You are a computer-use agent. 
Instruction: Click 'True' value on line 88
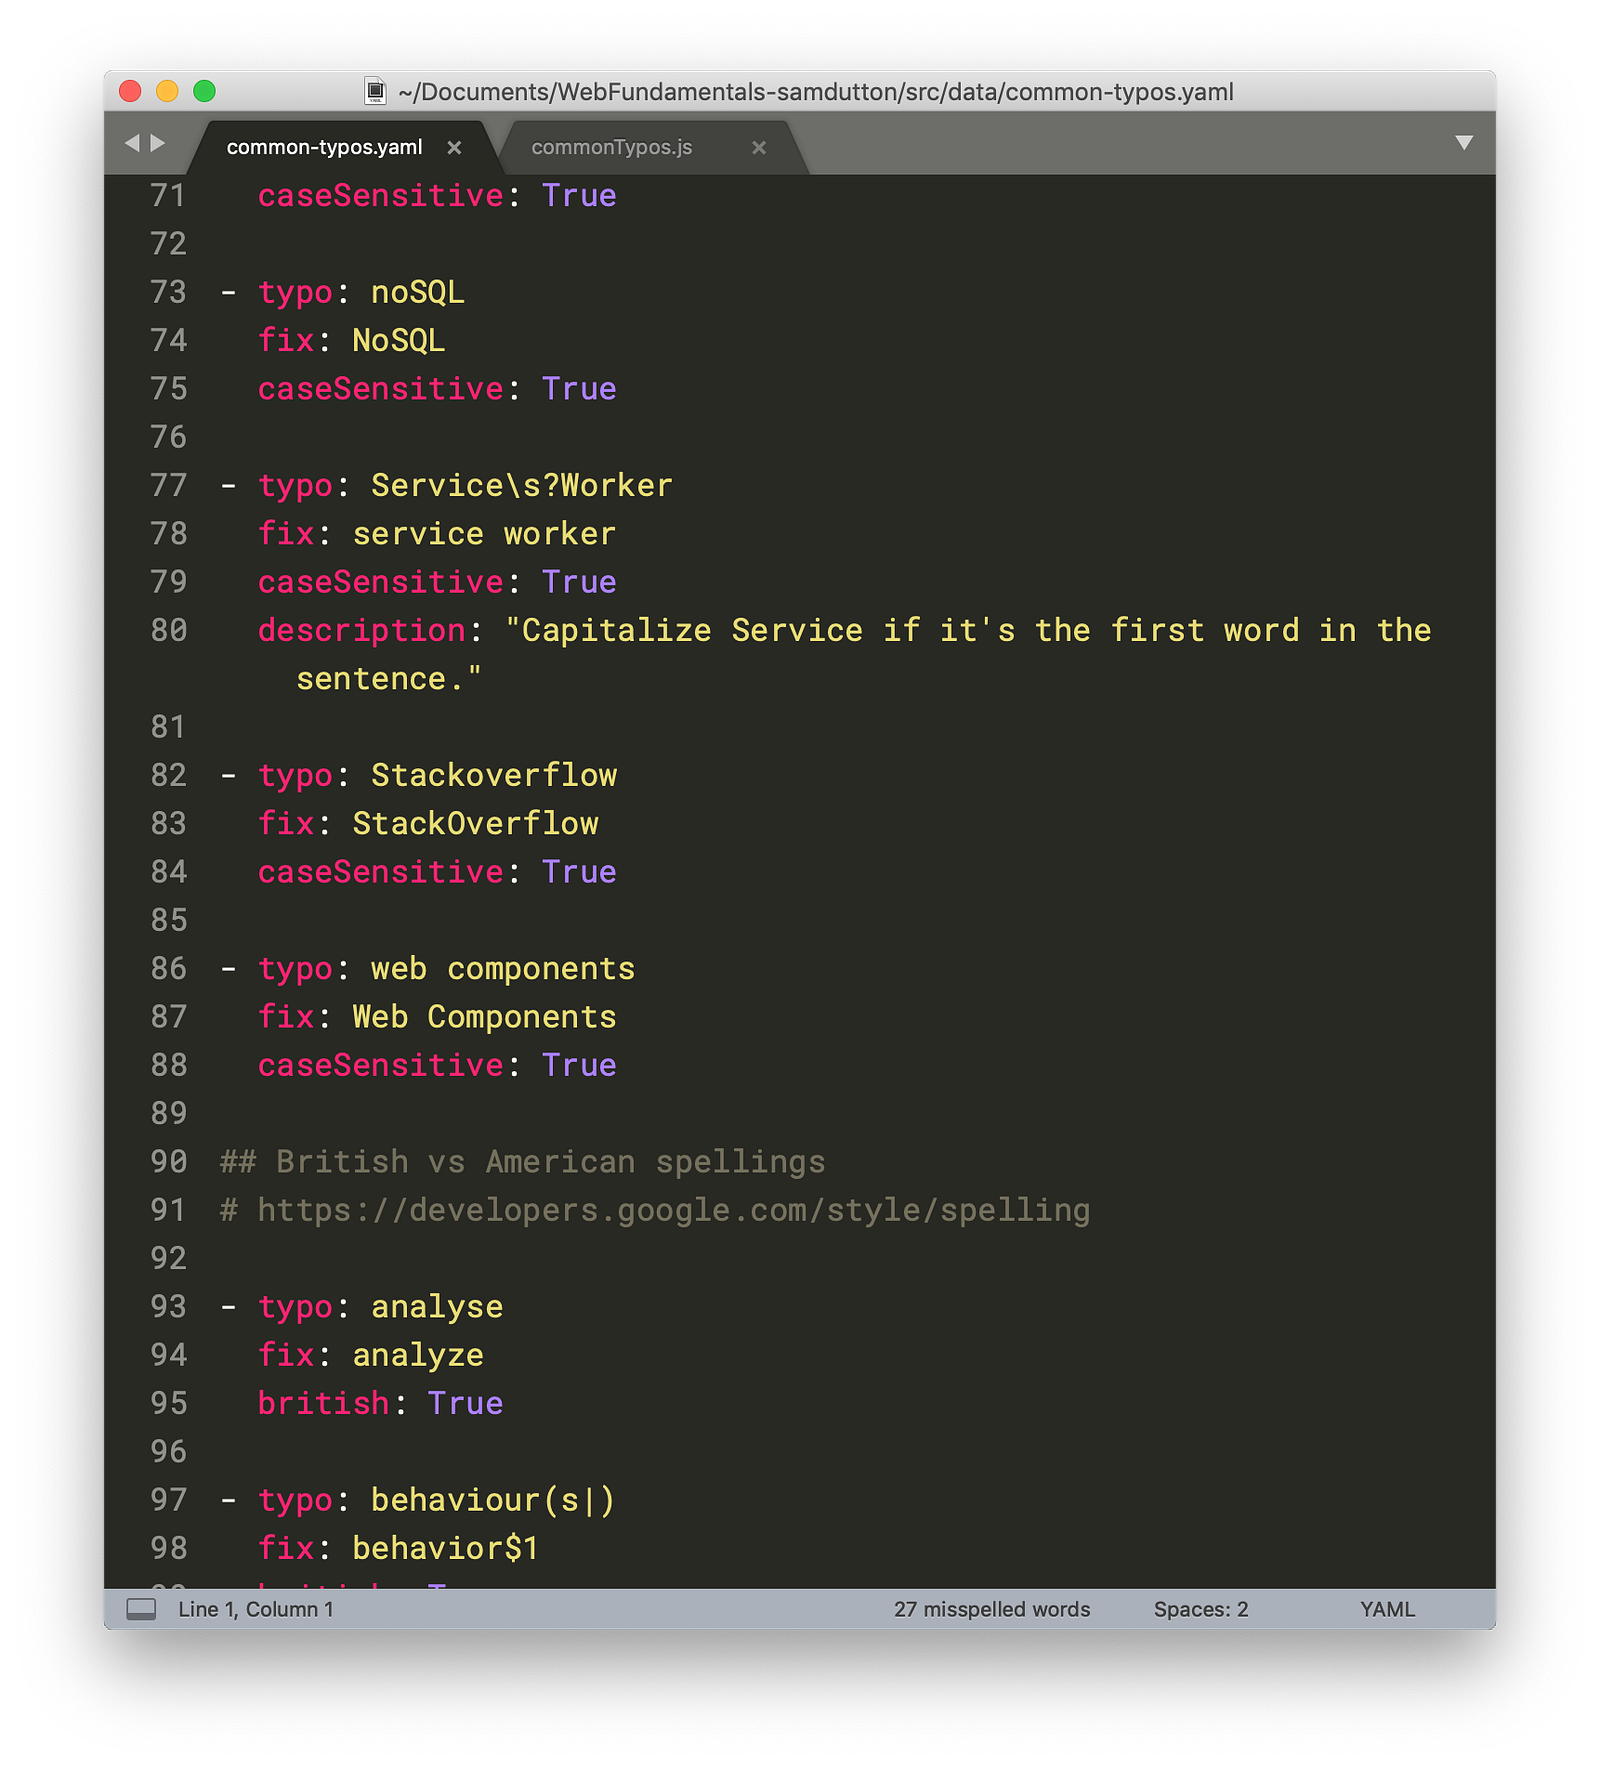pyautogui.click(x=579, y=1065)
